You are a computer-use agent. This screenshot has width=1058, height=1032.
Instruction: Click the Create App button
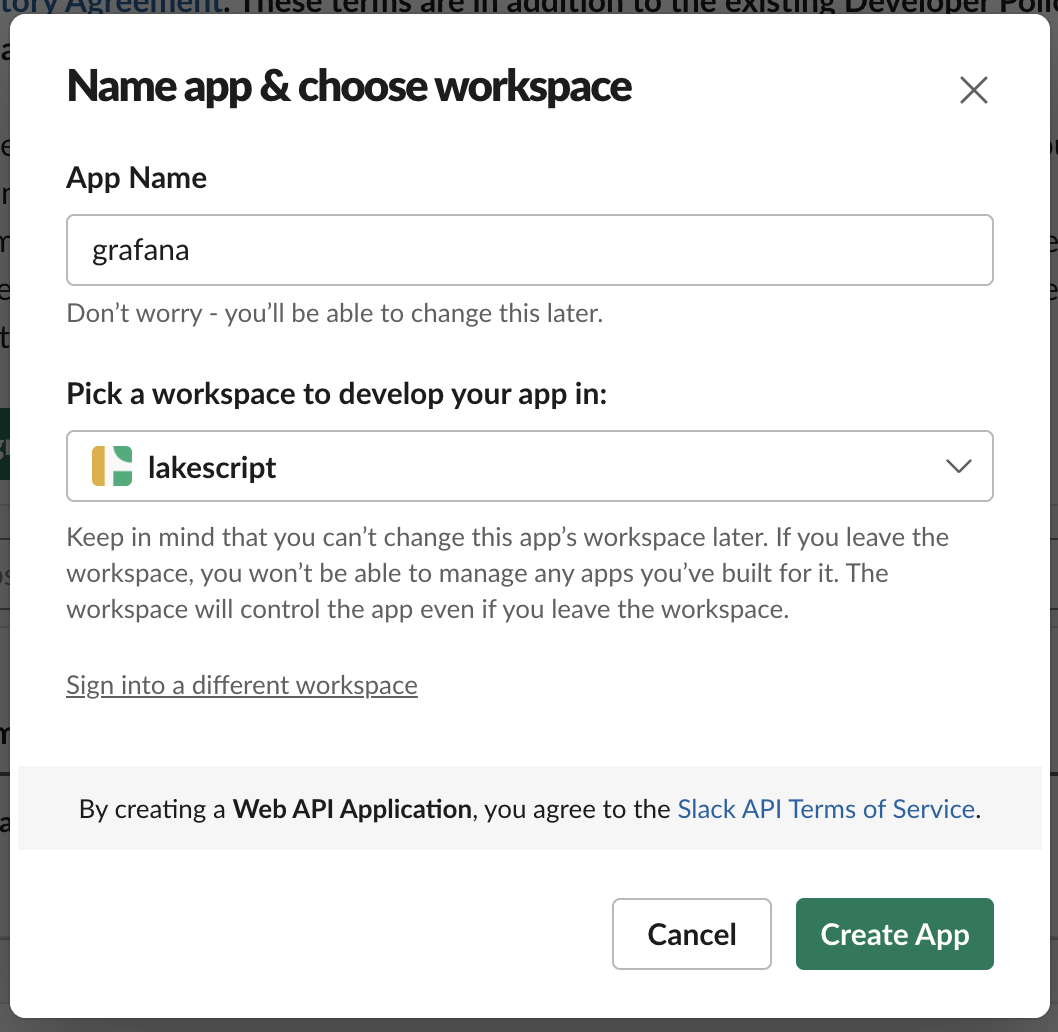point(895,934)
